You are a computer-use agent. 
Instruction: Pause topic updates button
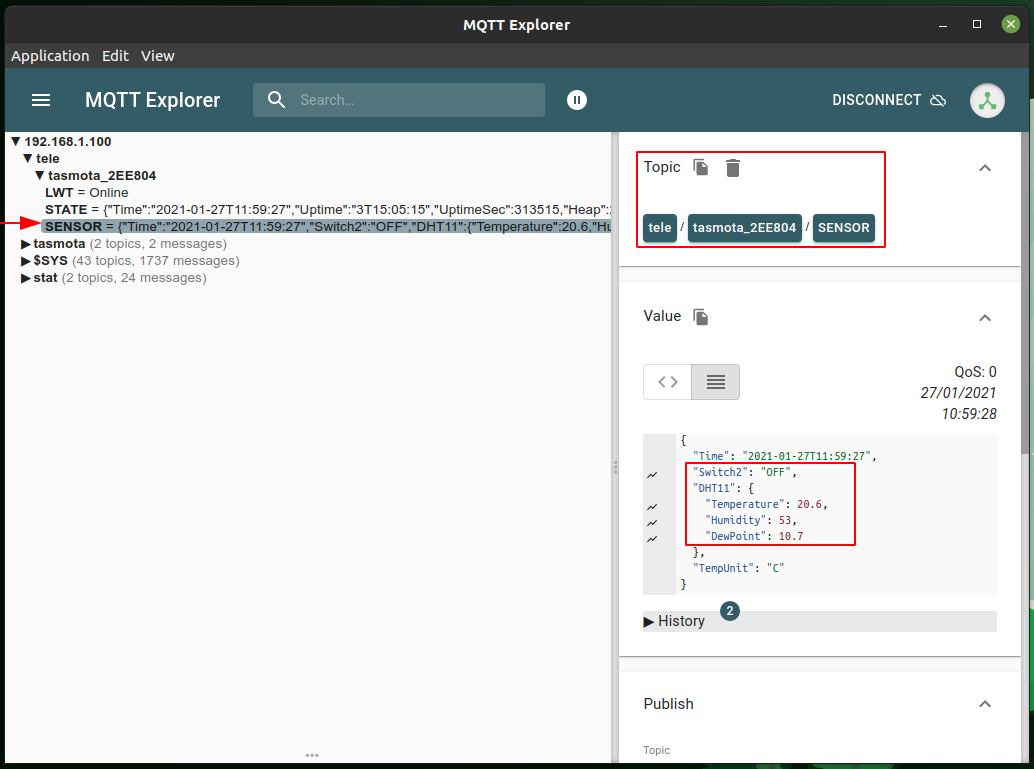tap(576, 100)
